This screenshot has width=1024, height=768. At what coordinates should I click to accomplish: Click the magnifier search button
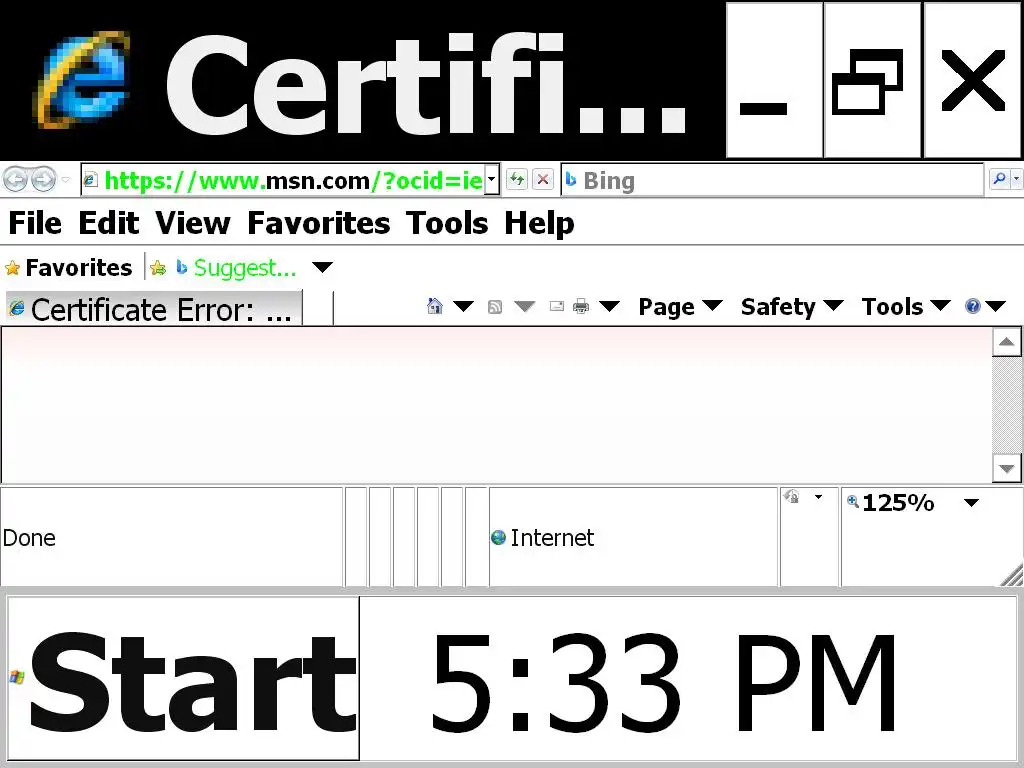999,179
